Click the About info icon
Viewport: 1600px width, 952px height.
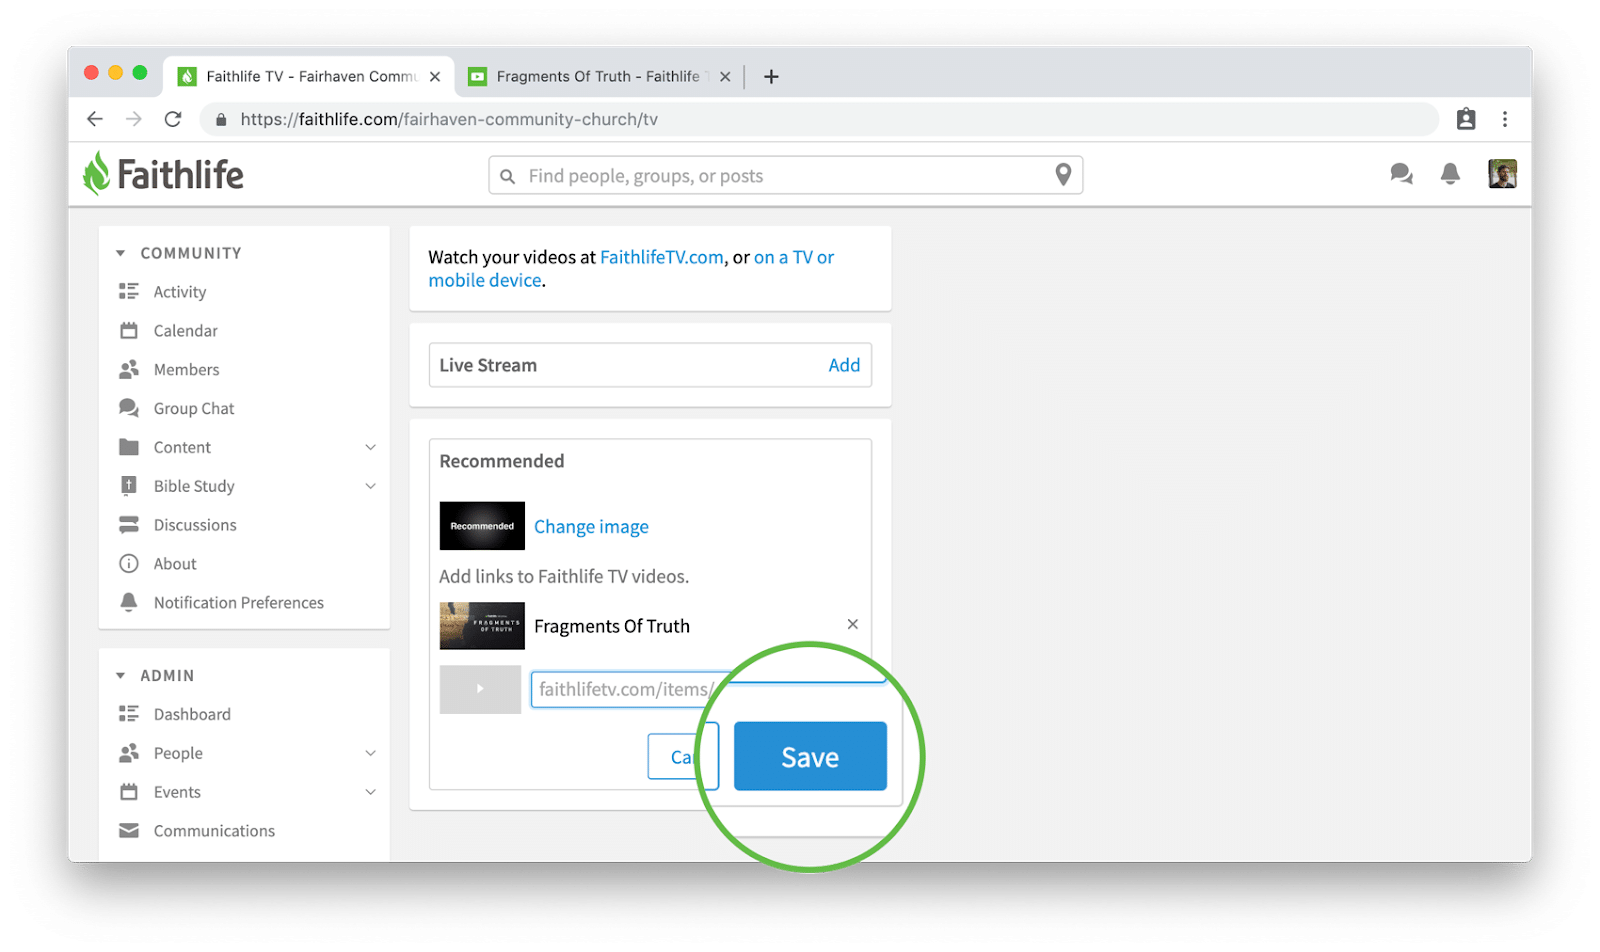(x=129, y=564)
